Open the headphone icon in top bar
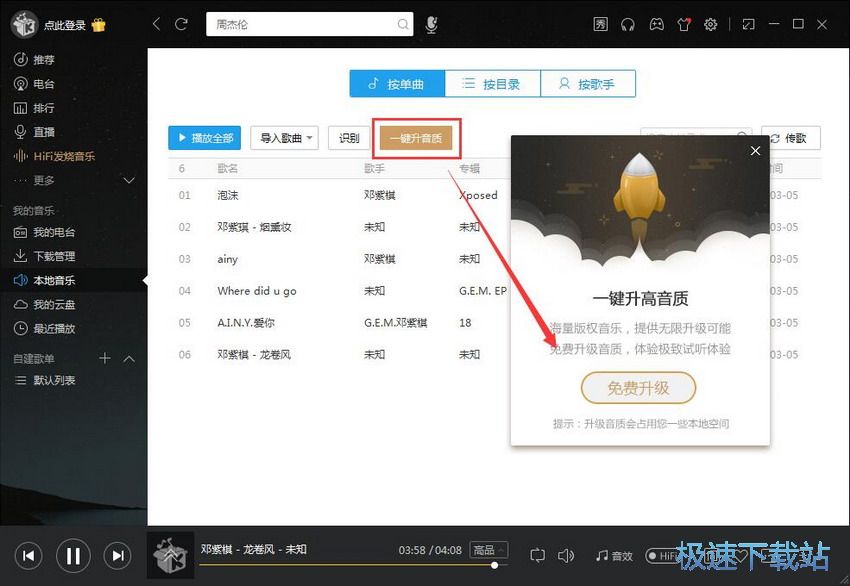Screen dimensions: 850x586 click(628, 24)
